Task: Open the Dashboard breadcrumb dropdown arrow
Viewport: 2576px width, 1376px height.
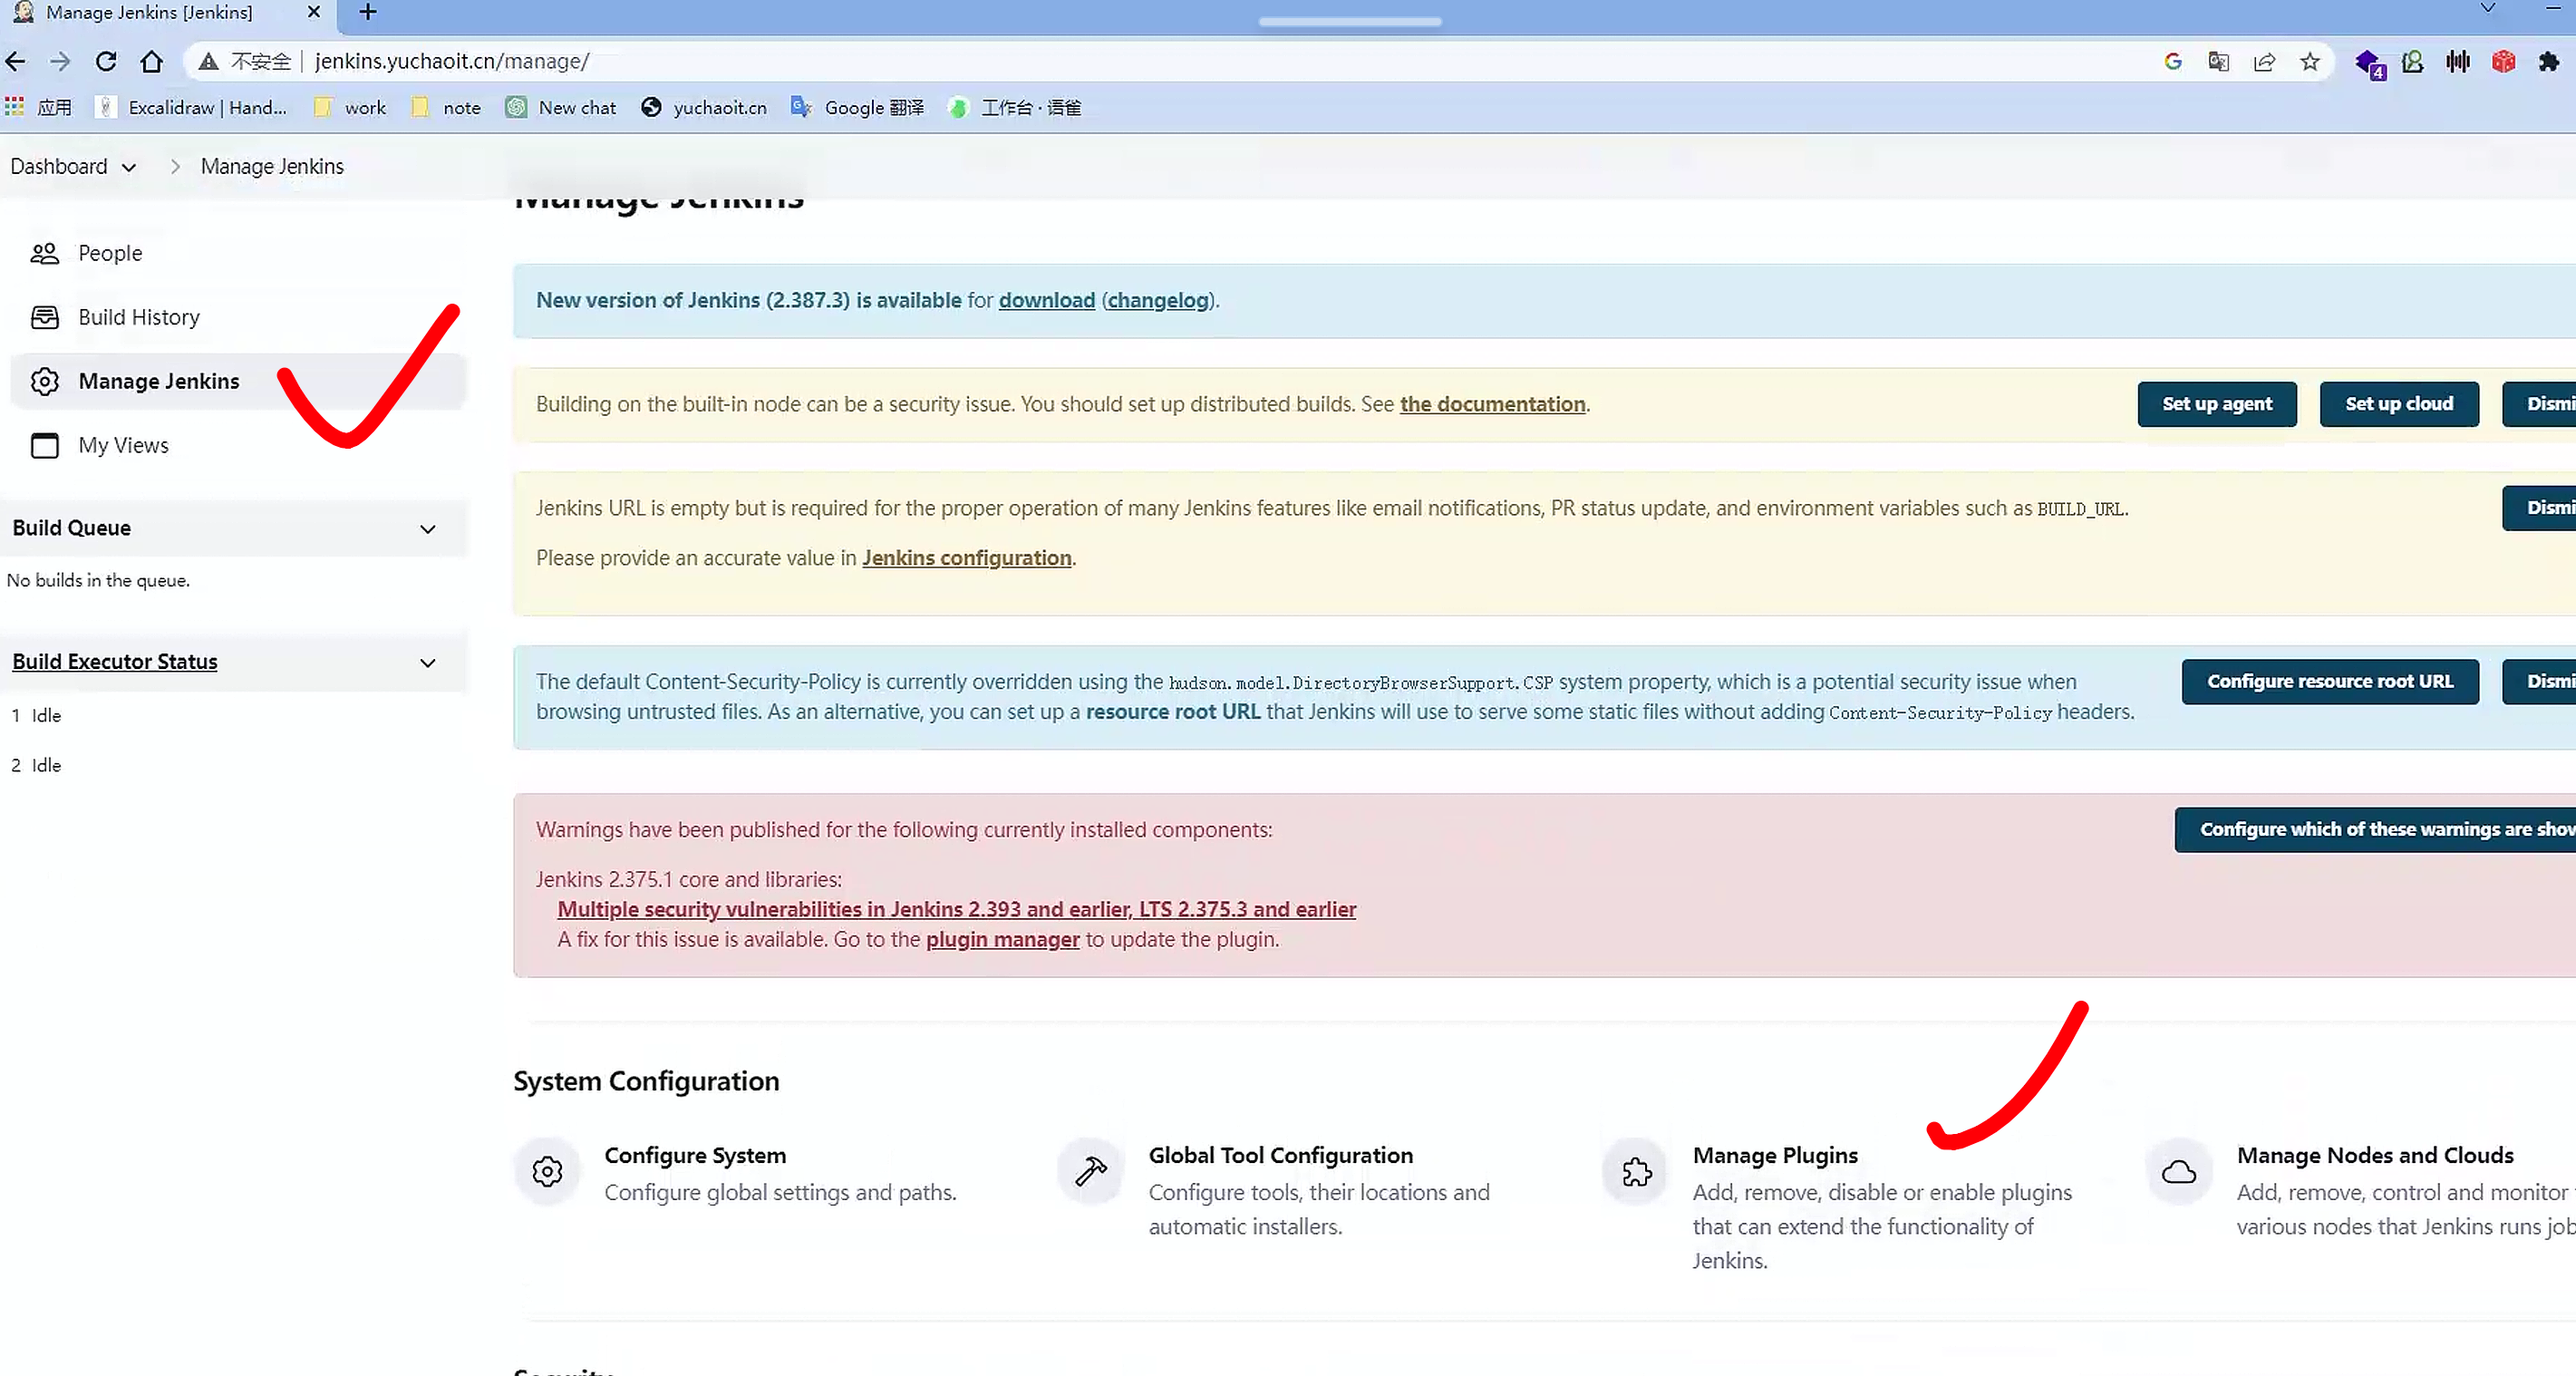Action: (x=129, y=167)
